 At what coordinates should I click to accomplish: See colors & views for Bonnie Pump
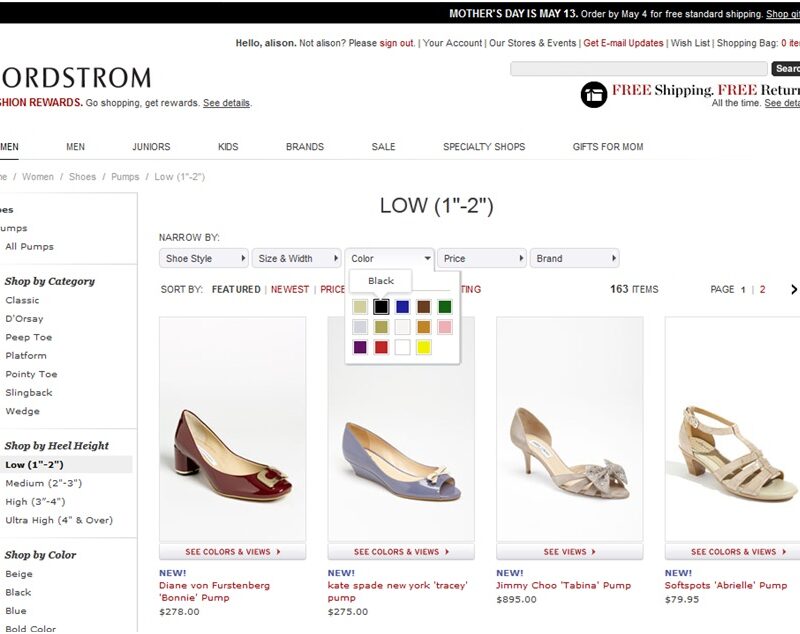pyautogui.click(x=233, y=552)
